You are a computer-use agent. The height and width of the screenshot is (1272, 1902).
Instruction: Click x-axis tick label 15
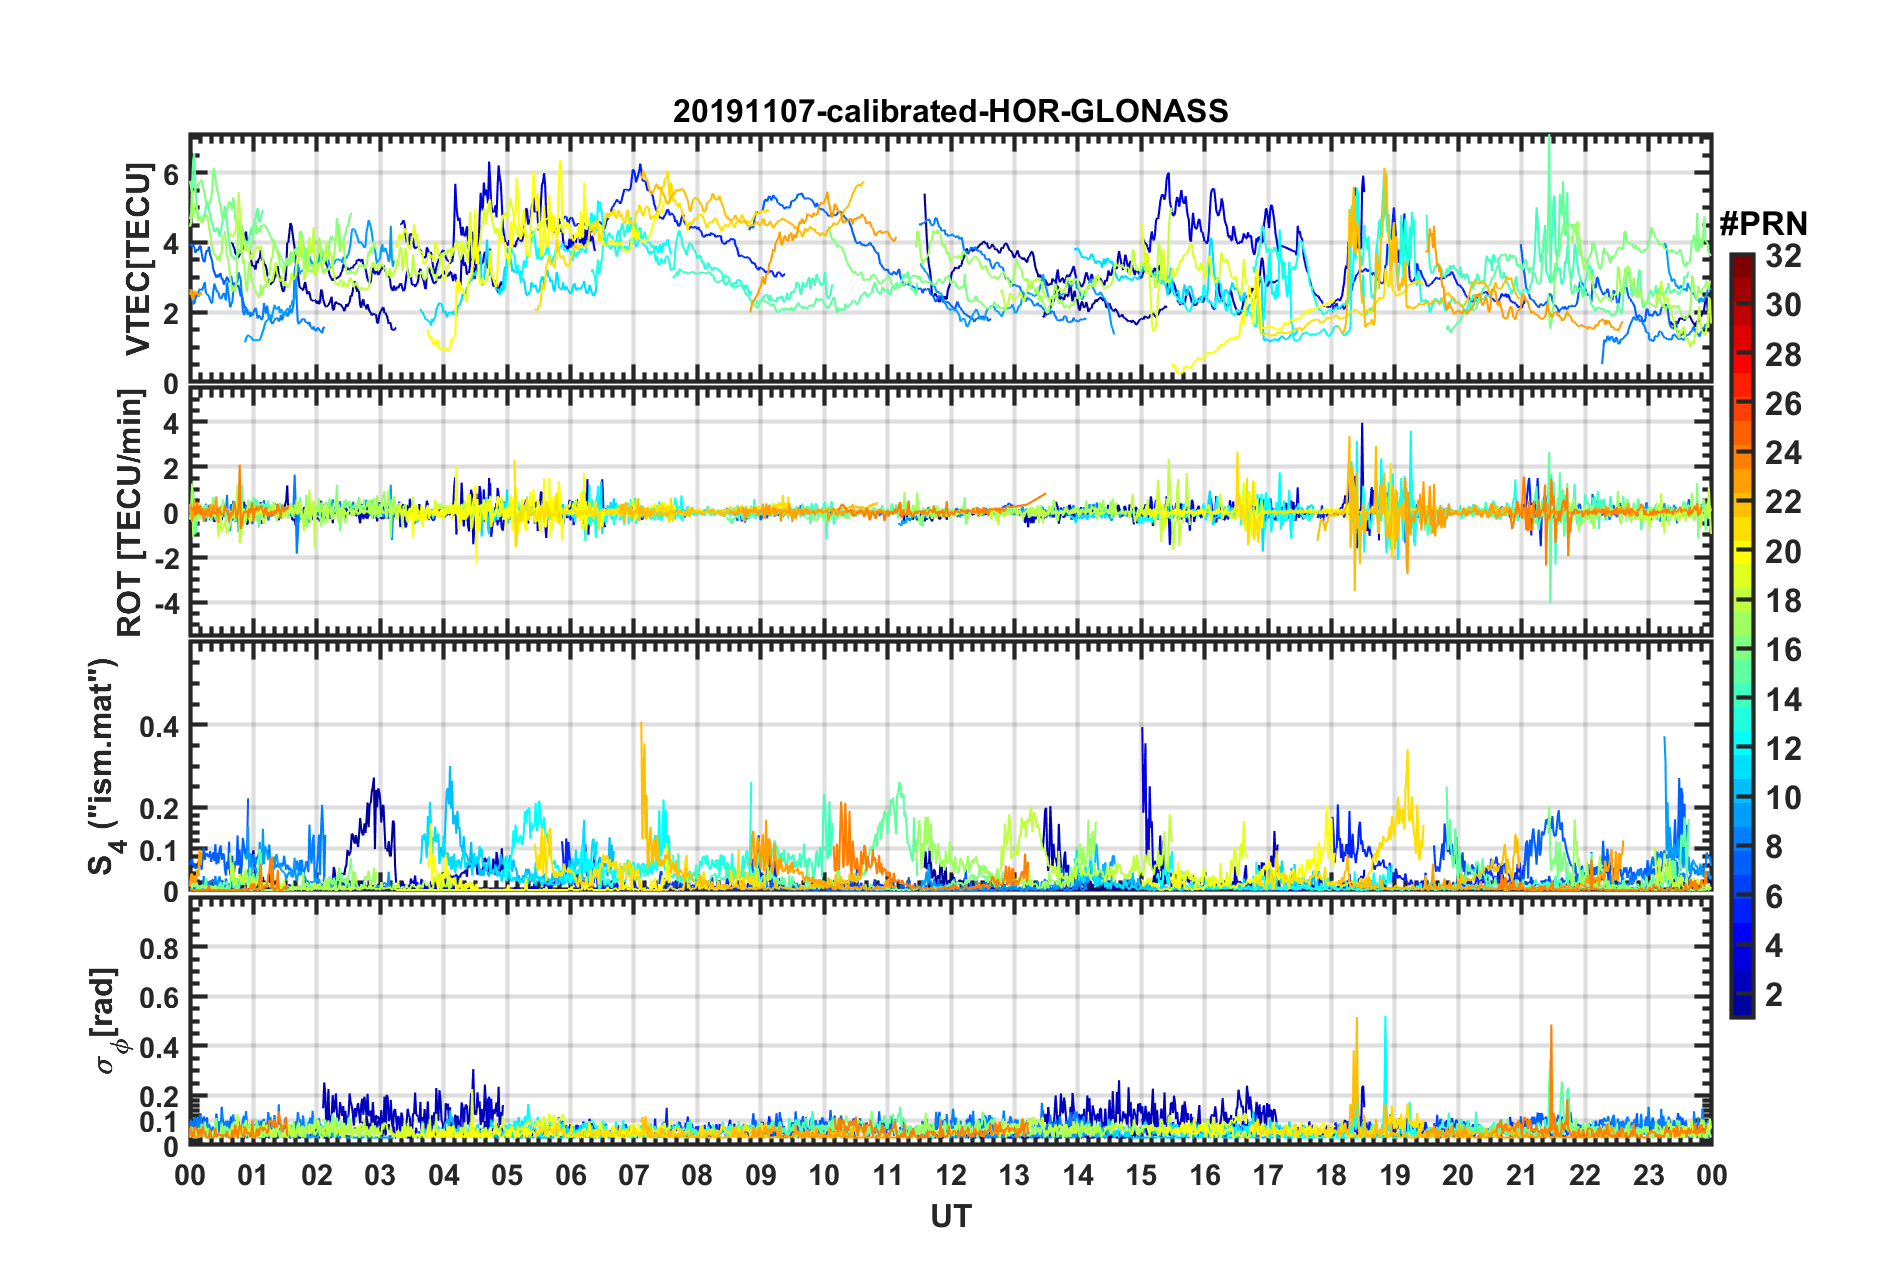[x=1141, y=1175]
